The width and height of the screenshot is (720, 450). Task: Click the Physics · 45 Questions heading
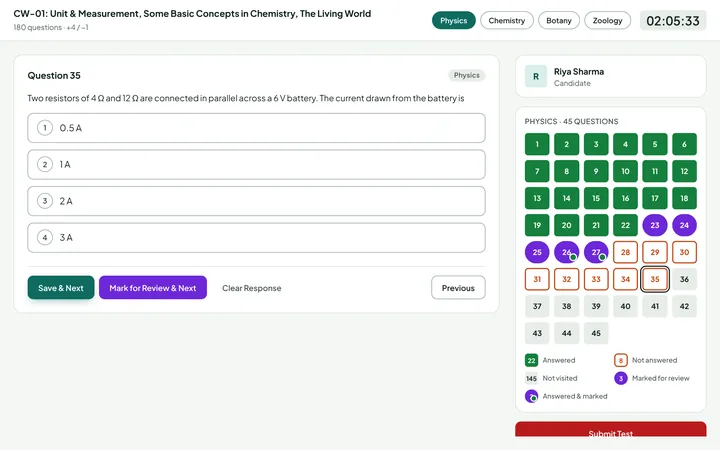pos(571,121)
